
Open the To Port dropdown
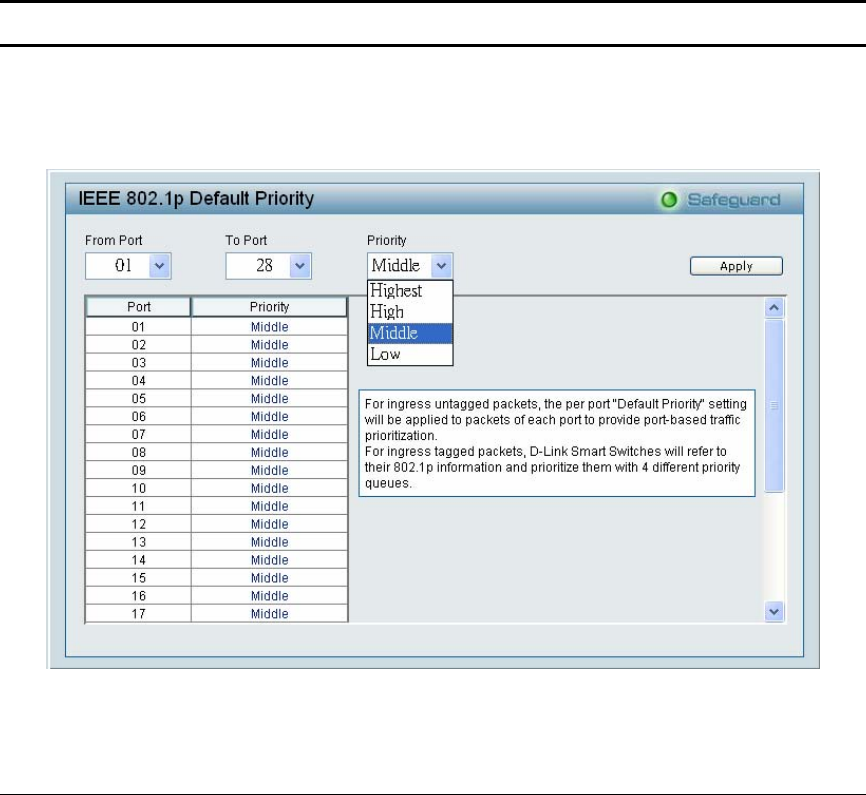coord(268,266)
